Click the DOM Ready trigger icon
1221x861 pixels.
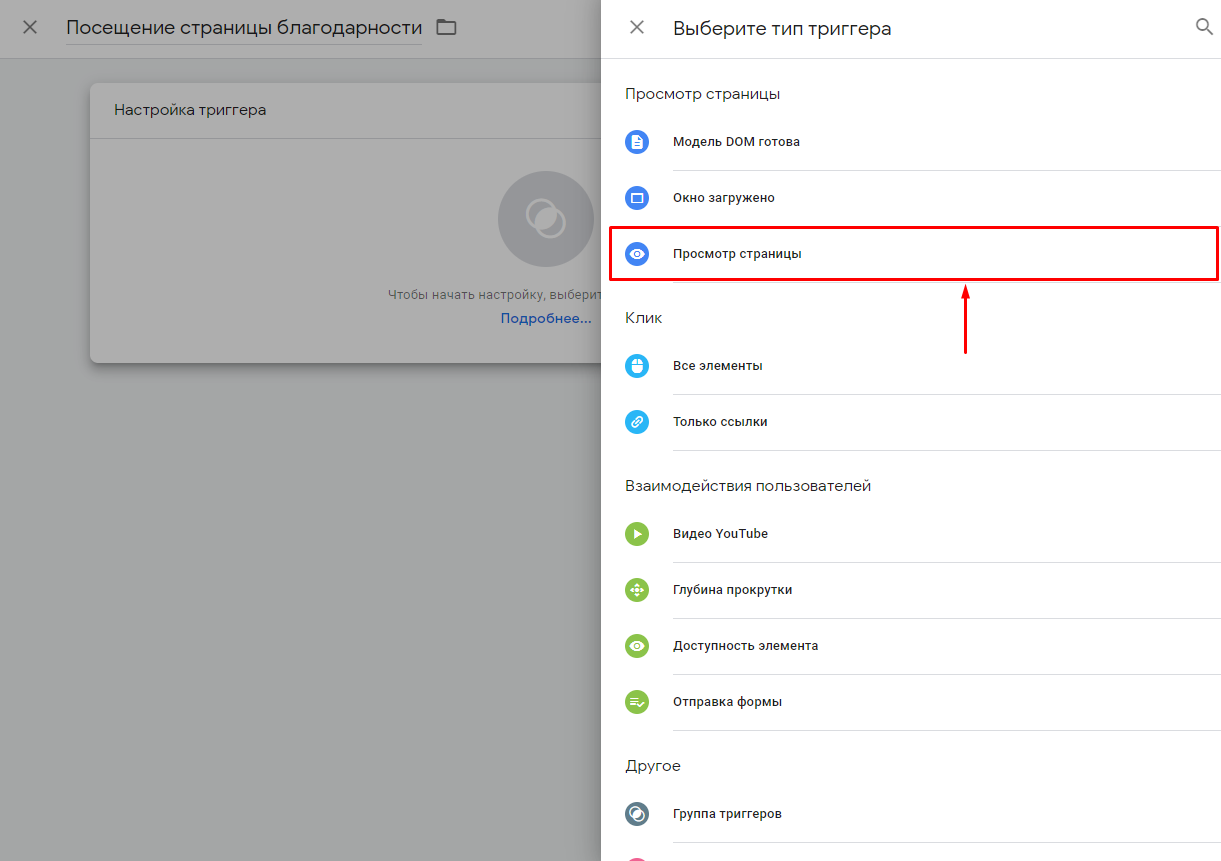637,142
